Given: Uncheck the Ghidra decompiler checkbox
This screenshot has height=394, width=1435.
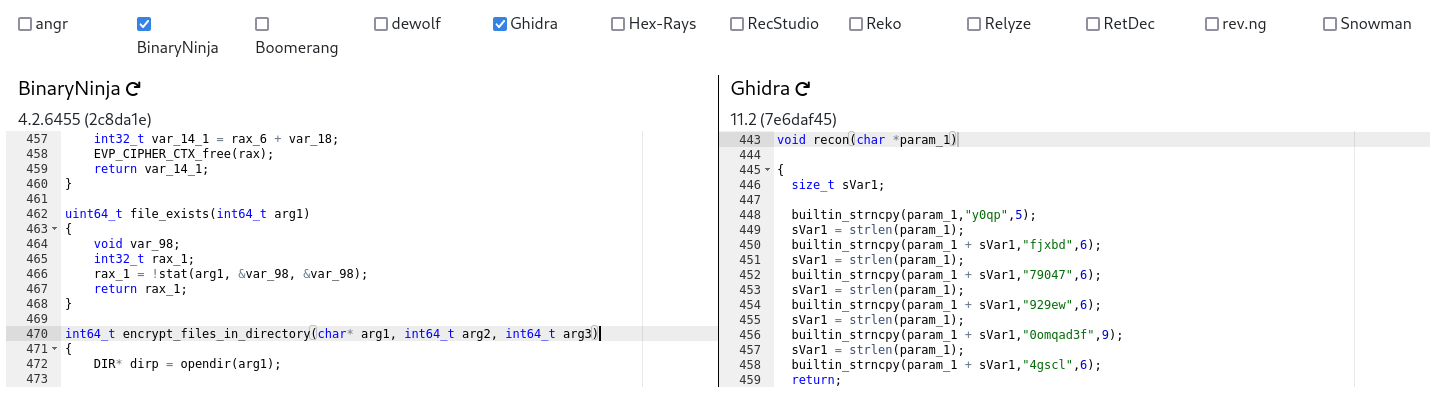Looking at the screenshot, I should 500,24.
